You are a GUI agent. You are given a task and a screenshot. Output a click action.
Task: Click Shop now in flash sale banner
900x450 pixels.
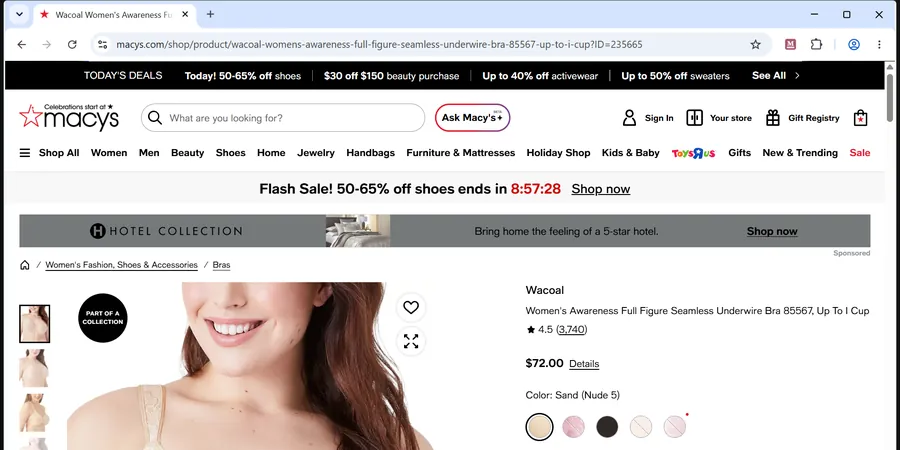(601, 189)
